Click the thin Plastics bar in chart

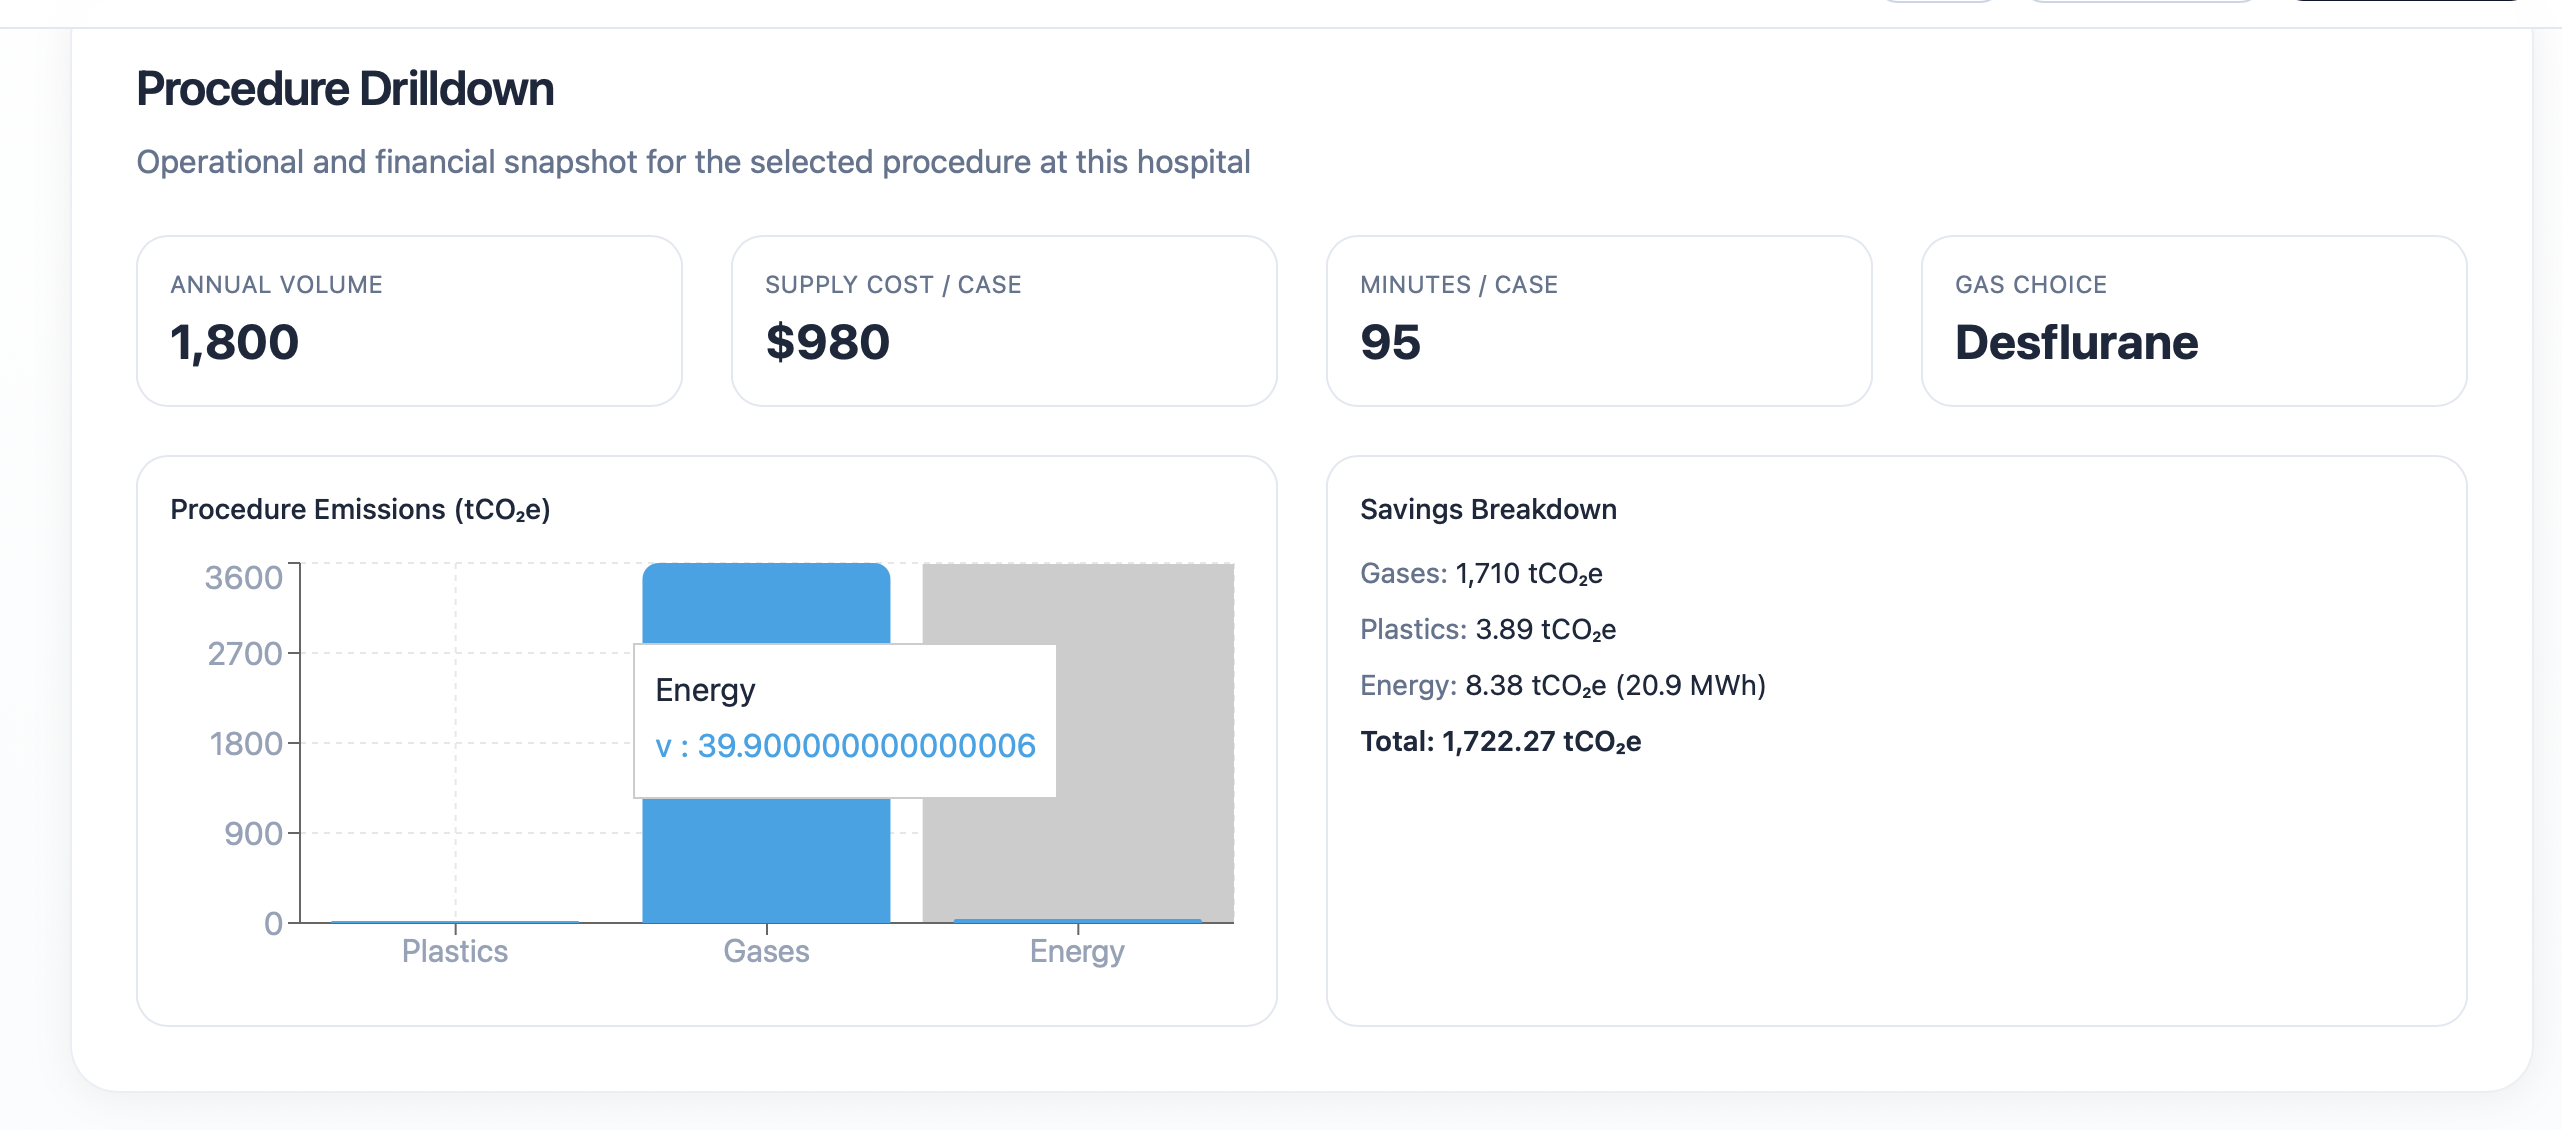(x=455, y=921)
